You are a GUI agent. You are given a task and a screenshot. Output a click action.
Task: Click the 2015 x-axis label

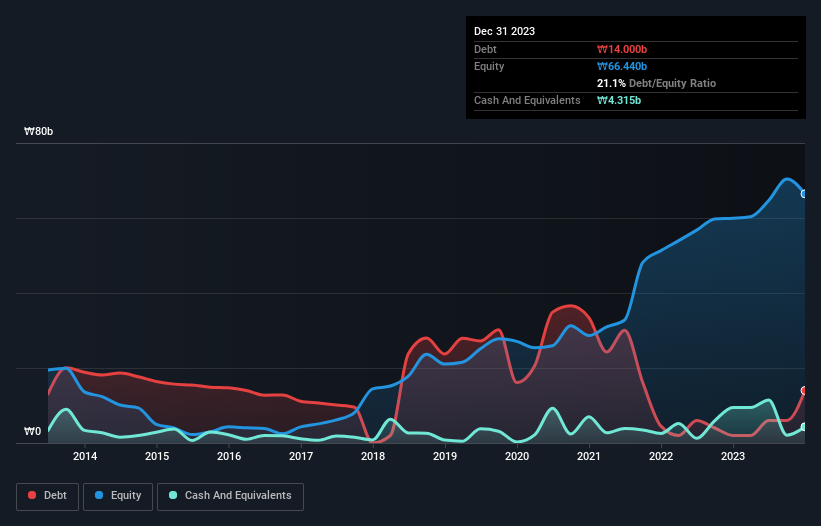157,456
